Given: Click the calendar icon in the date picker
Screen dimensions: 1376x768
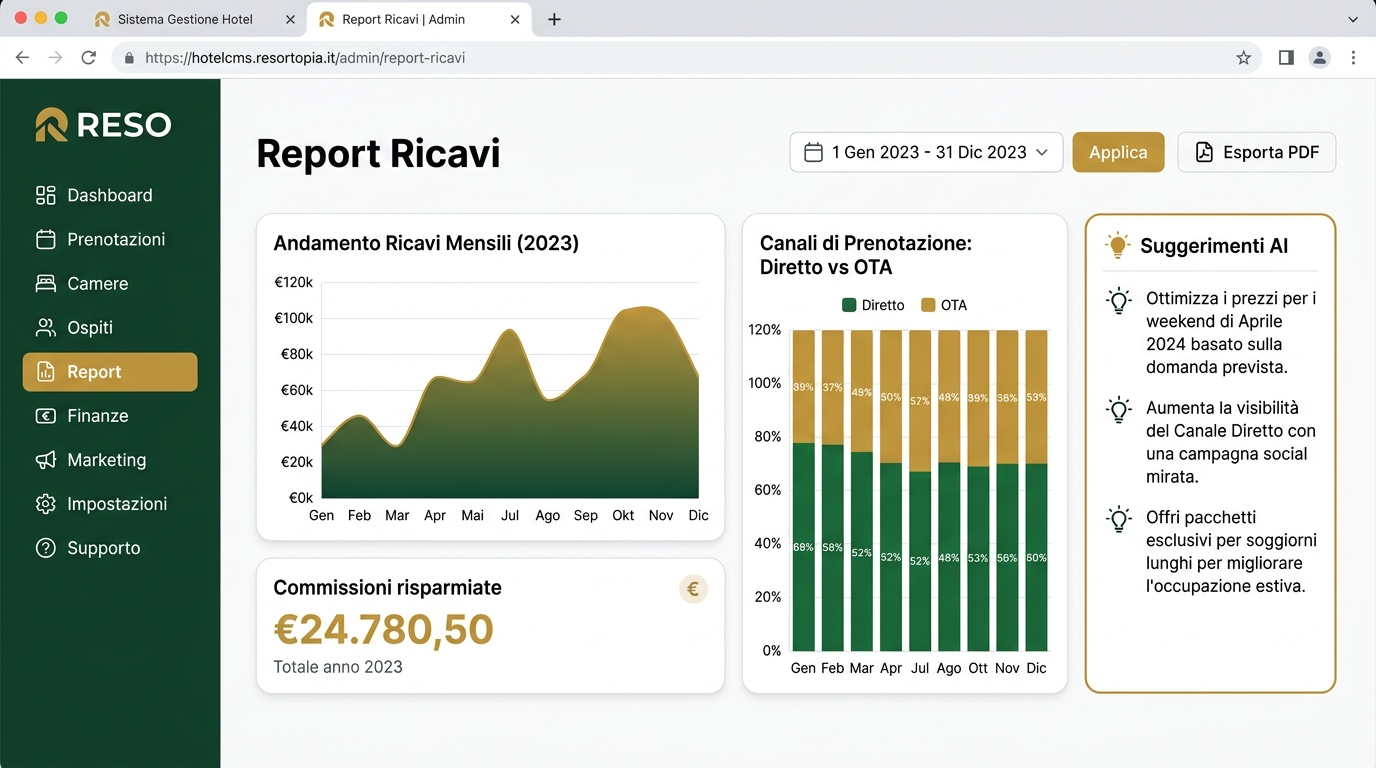Looking at the screenshot, I should point(814,152).
